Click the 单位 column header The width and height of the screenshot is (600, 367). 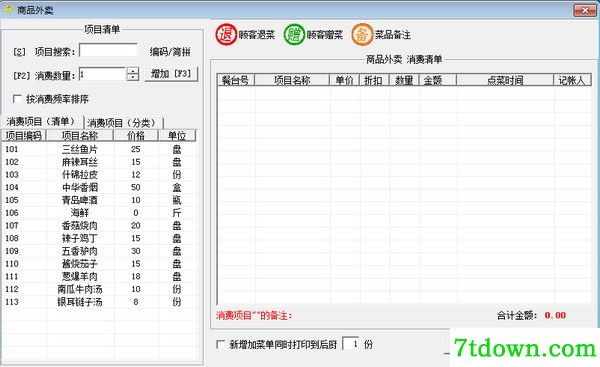pos(177,135)
